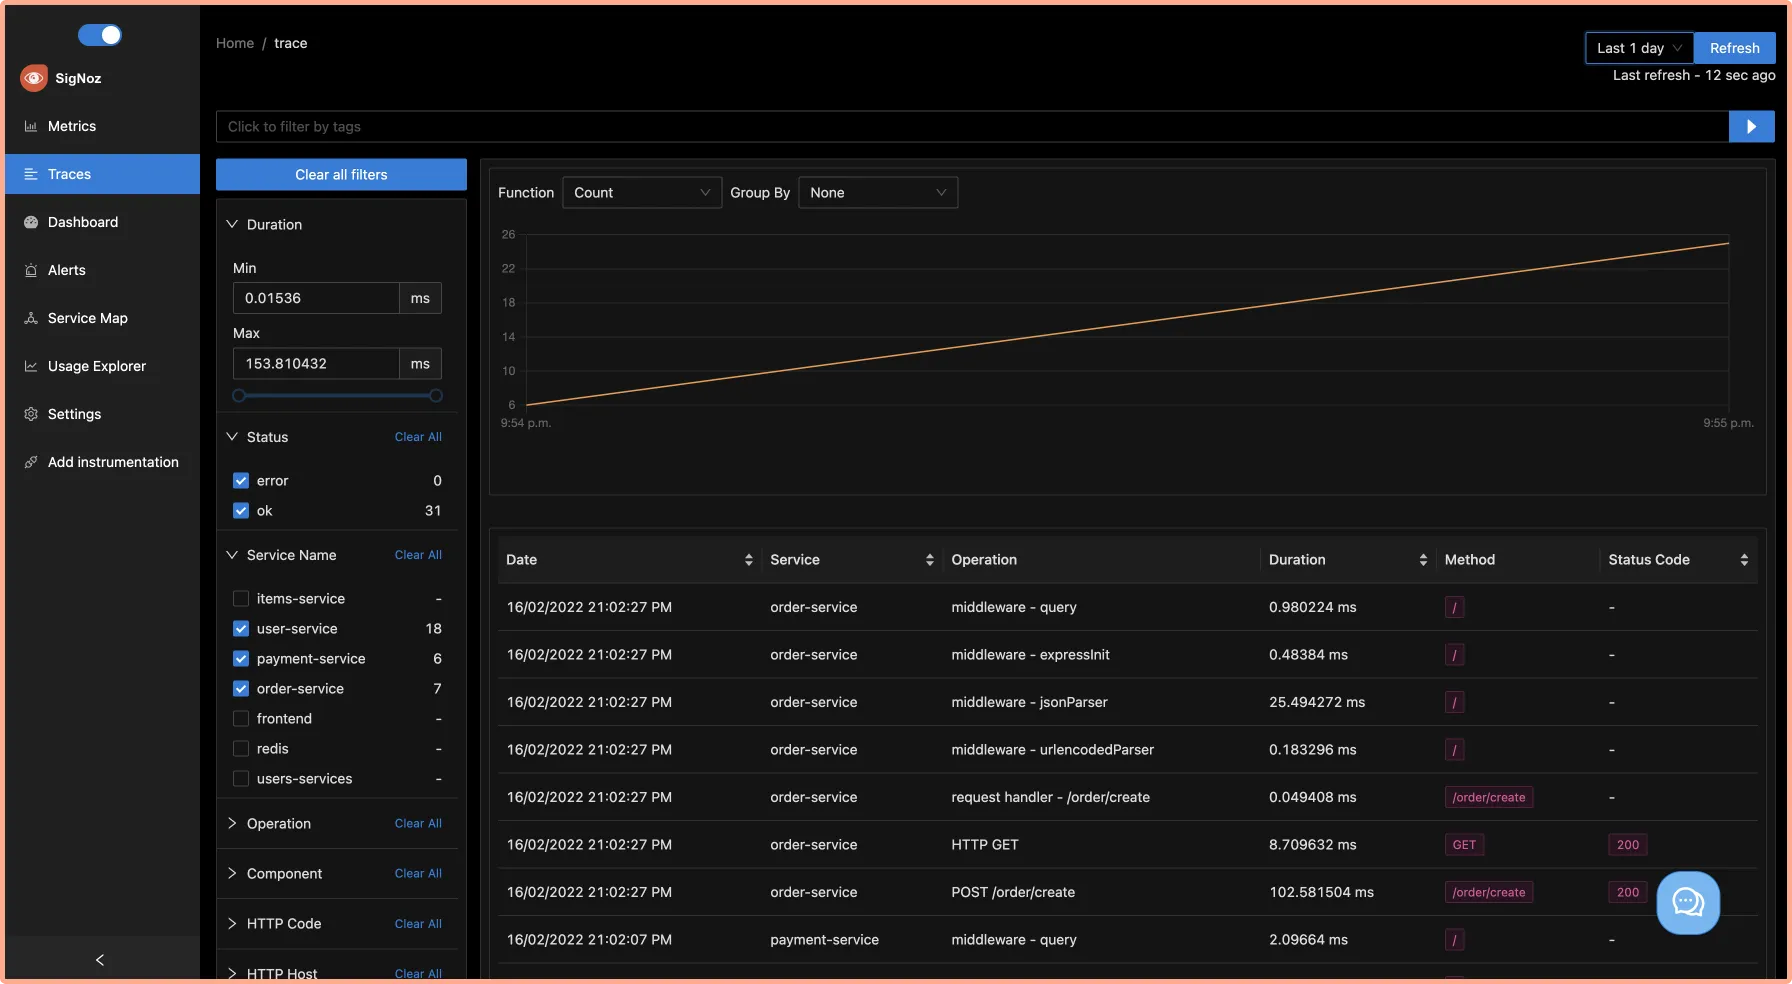Open the Group By None dropdown
1792x984 pixels.
tap(878, 193)
